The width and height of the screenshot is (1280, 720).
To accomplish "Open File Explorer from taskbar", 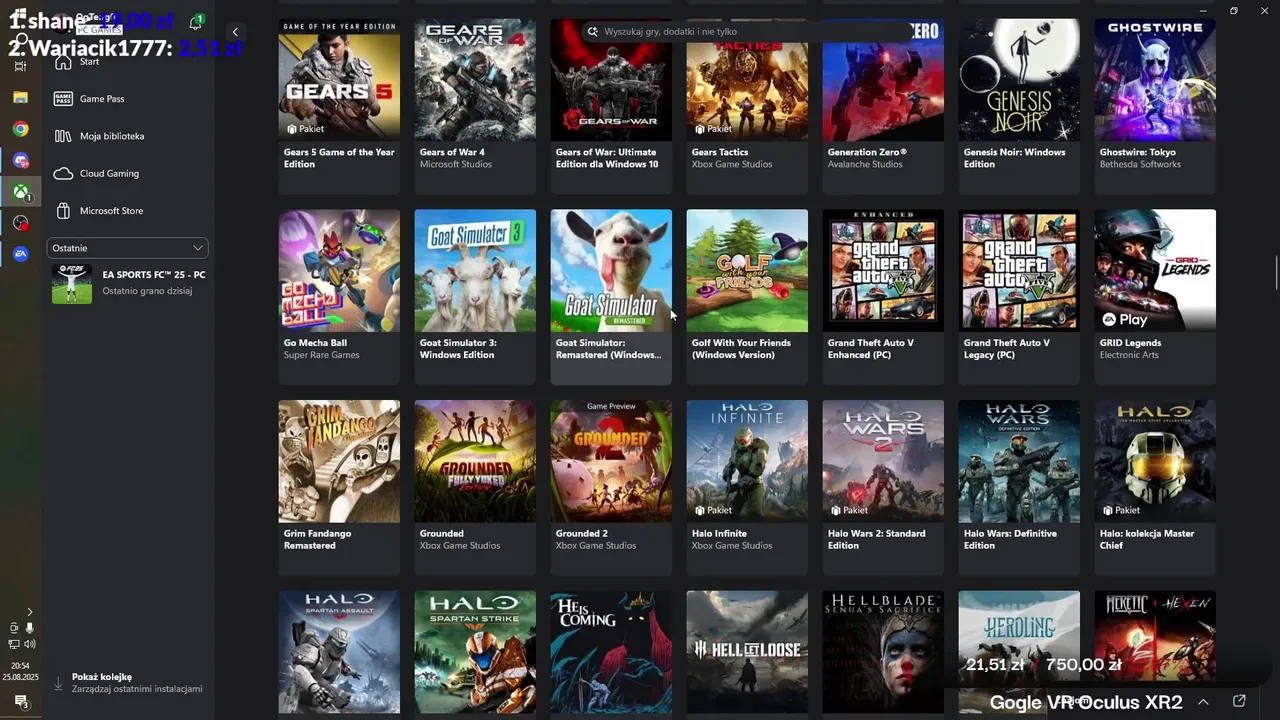I will [20, 98].
